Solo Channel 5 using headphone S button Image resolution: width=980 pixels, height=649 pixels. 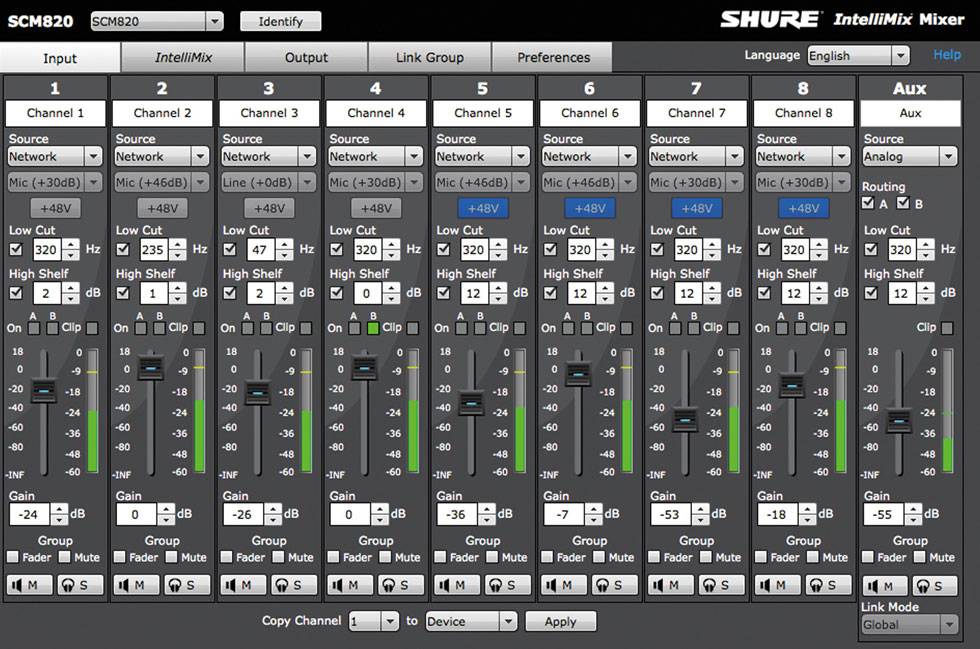coord(508,585)
